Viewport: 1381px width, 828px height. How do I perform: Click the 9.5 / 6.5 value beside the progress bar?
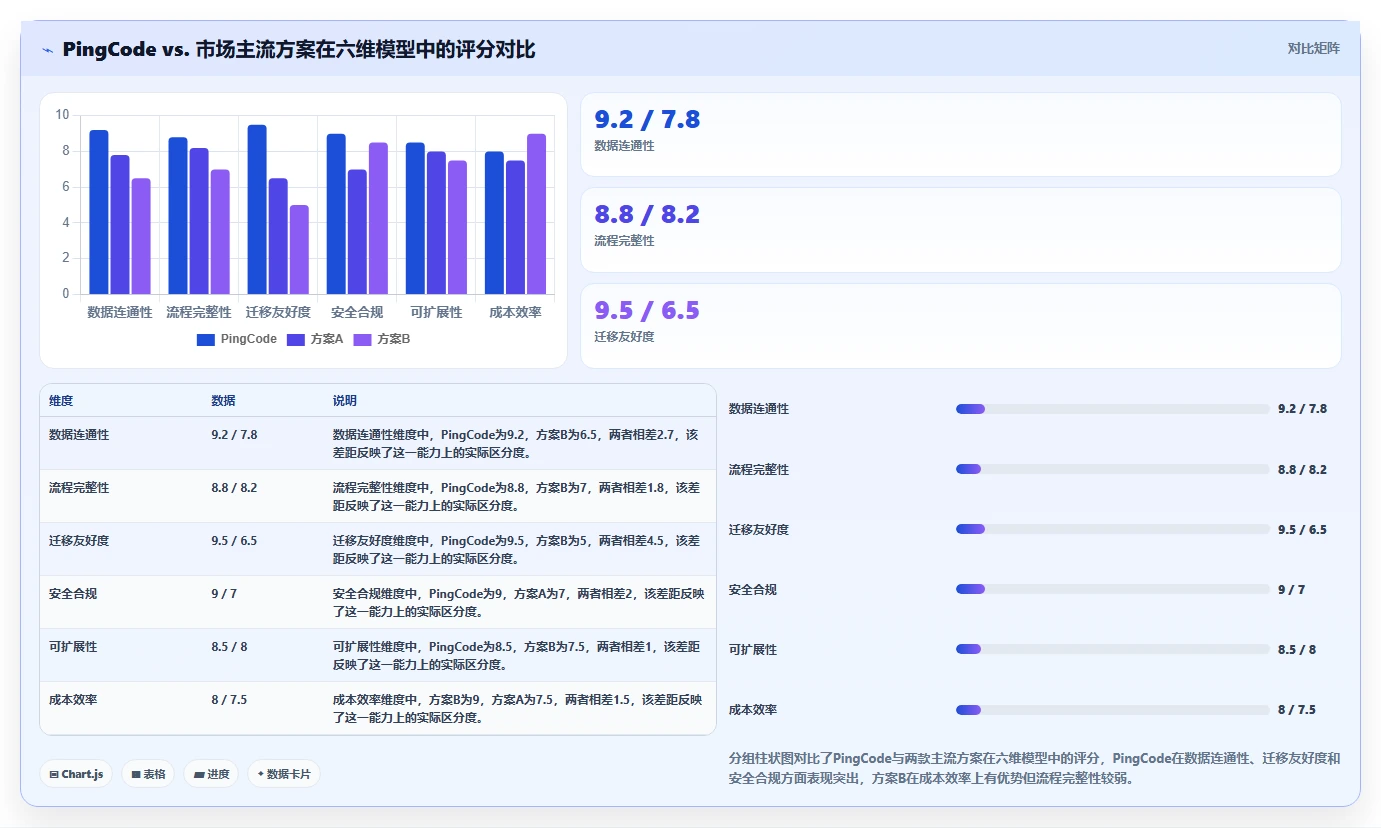point(1302,529)
